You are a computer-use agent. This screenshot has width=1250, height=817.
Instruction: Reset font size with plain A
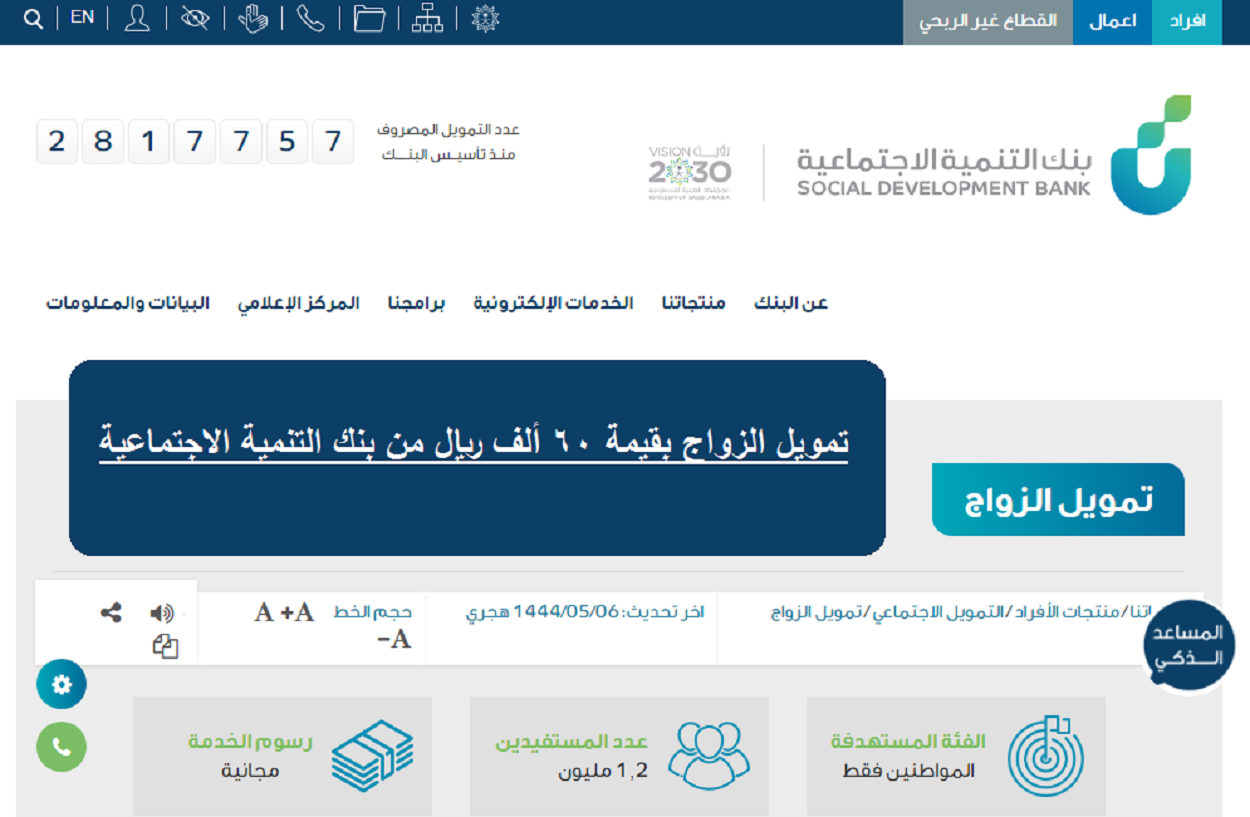pos(264,612)
